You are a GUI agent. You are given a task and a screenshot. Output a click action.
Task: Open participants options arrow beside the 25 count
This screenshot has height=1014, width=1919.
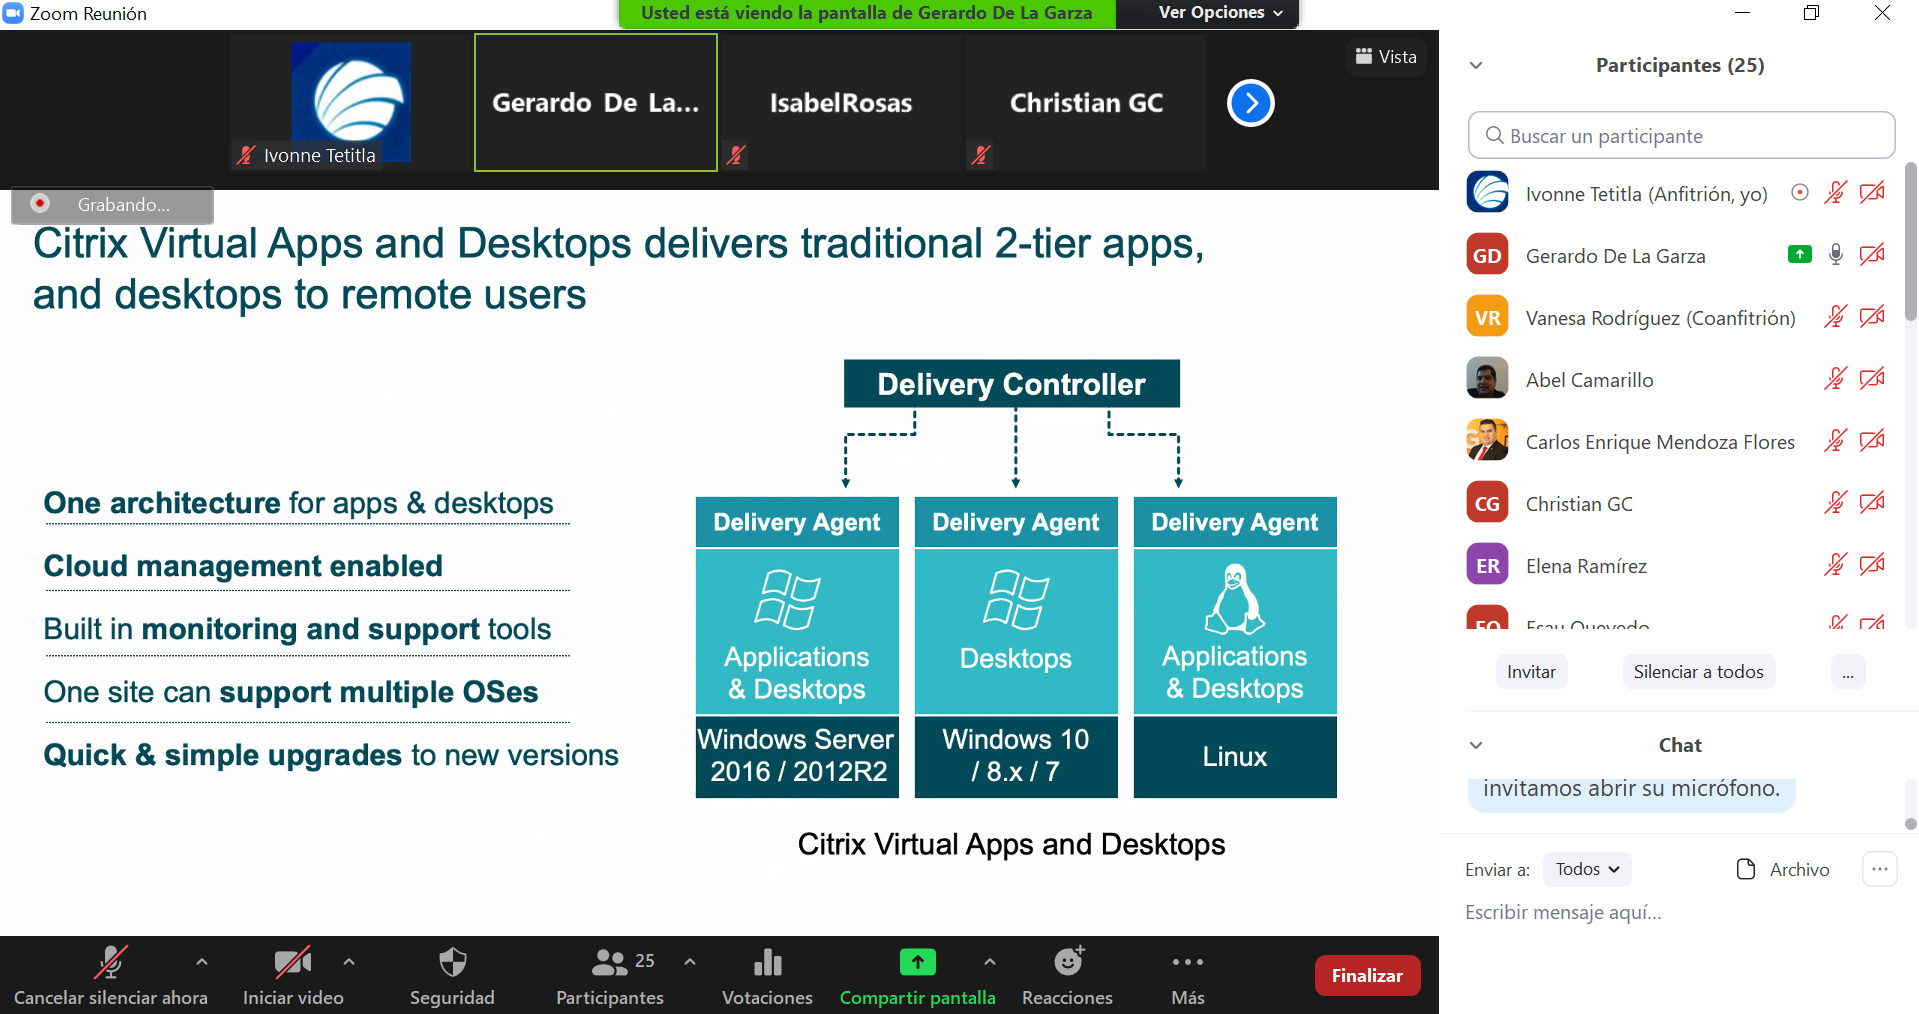690,962
